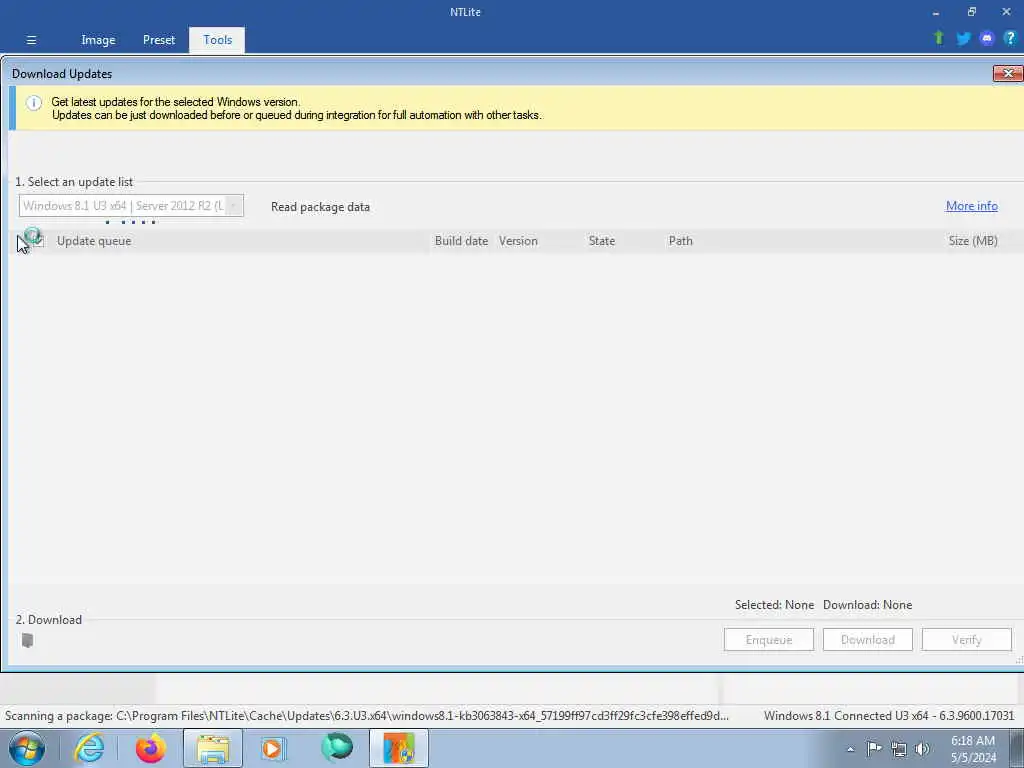The image size is (1024, 768).
Task: Sort by Update queue column header
Action: (94, 241)
